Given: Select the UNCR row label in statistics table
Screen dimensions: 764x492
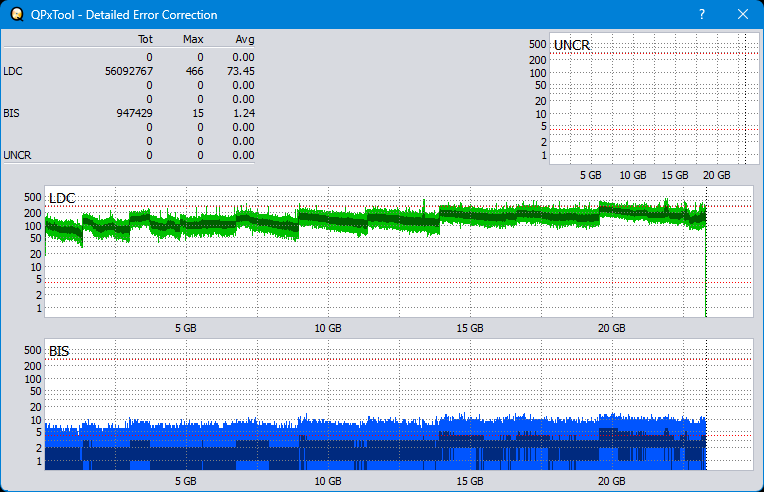Looking at the screenshot, I should [x=17, y=155].
